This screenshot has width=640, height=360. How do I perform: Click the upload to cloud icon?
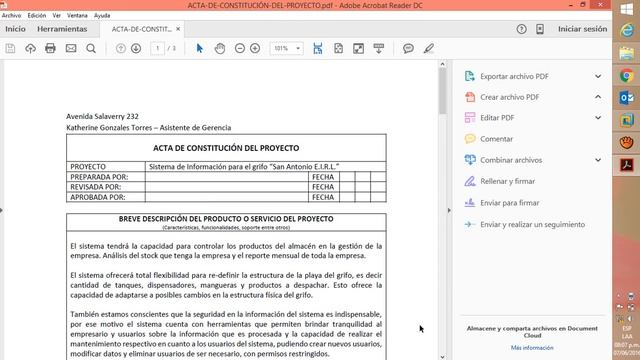30,49
